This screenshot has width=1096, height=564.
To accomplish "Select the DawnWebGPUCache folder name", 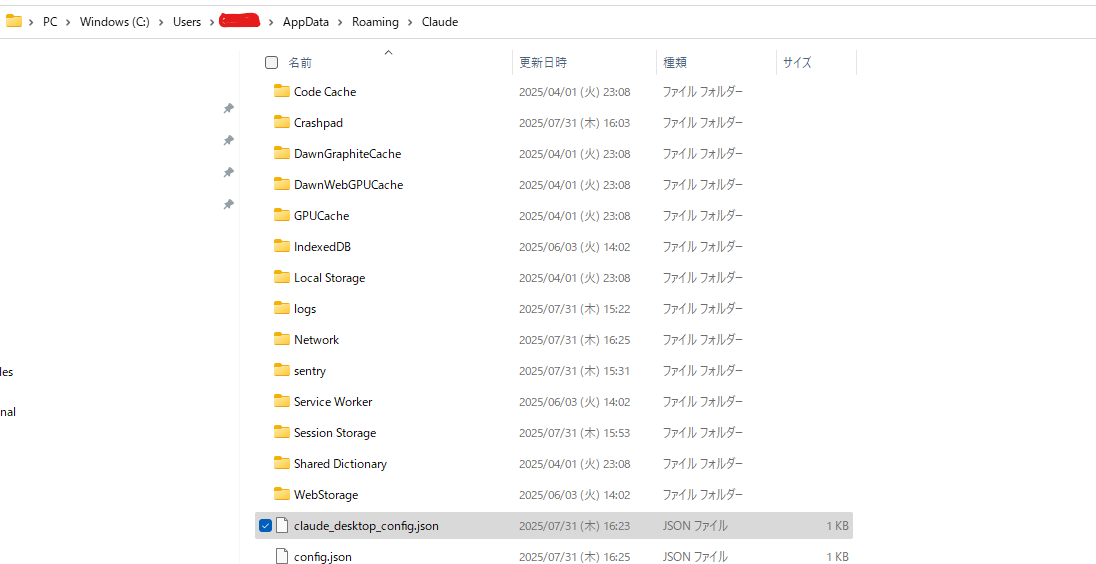I will [349, 185].
